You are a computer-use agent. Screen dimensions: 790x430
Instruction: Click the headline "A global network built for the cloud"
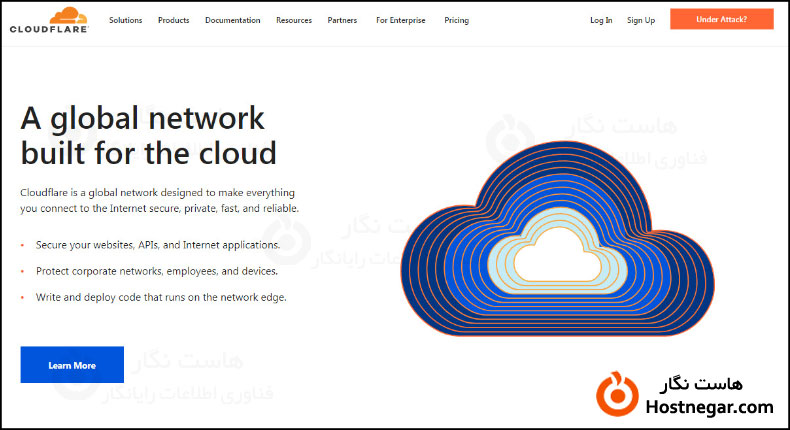(x=148, y=136)
